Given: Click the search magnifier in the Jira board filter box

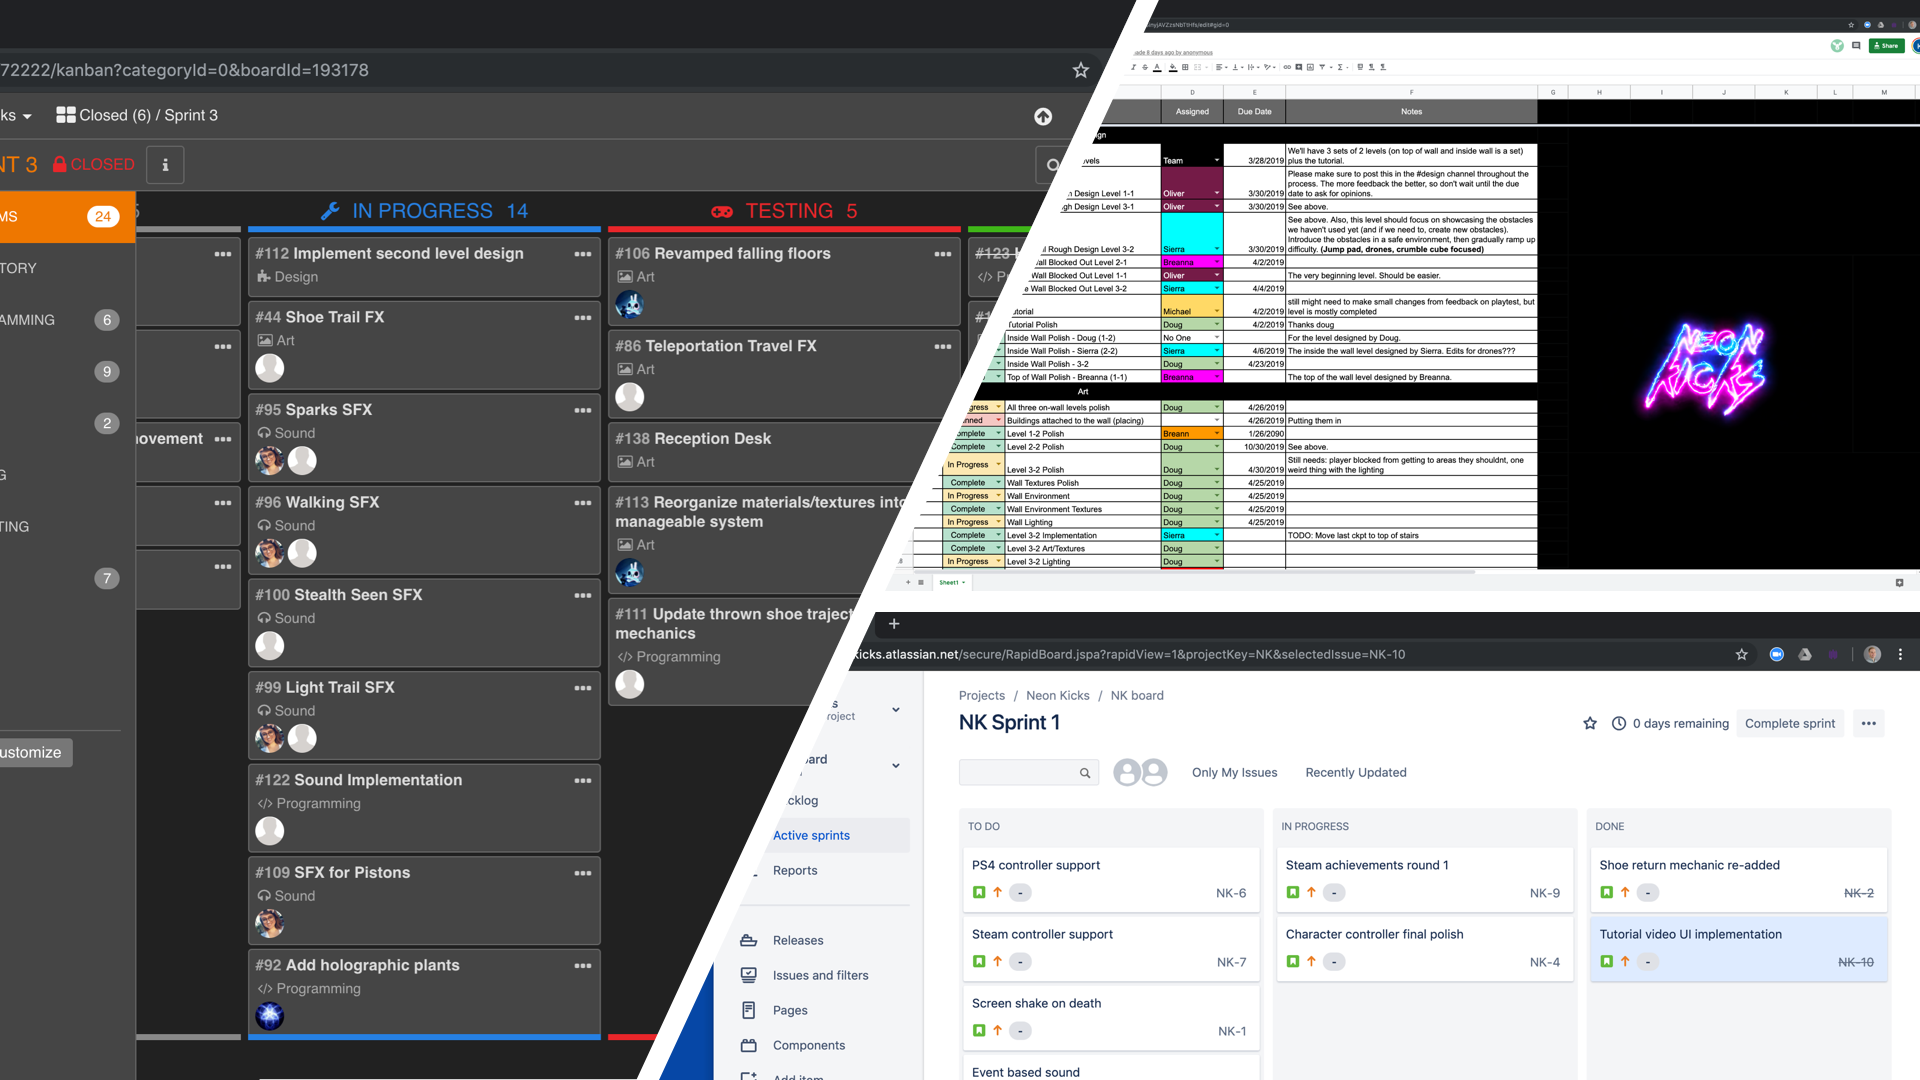Looking at the screenshot, I should pyautogui.click(x=1084, y=773).
